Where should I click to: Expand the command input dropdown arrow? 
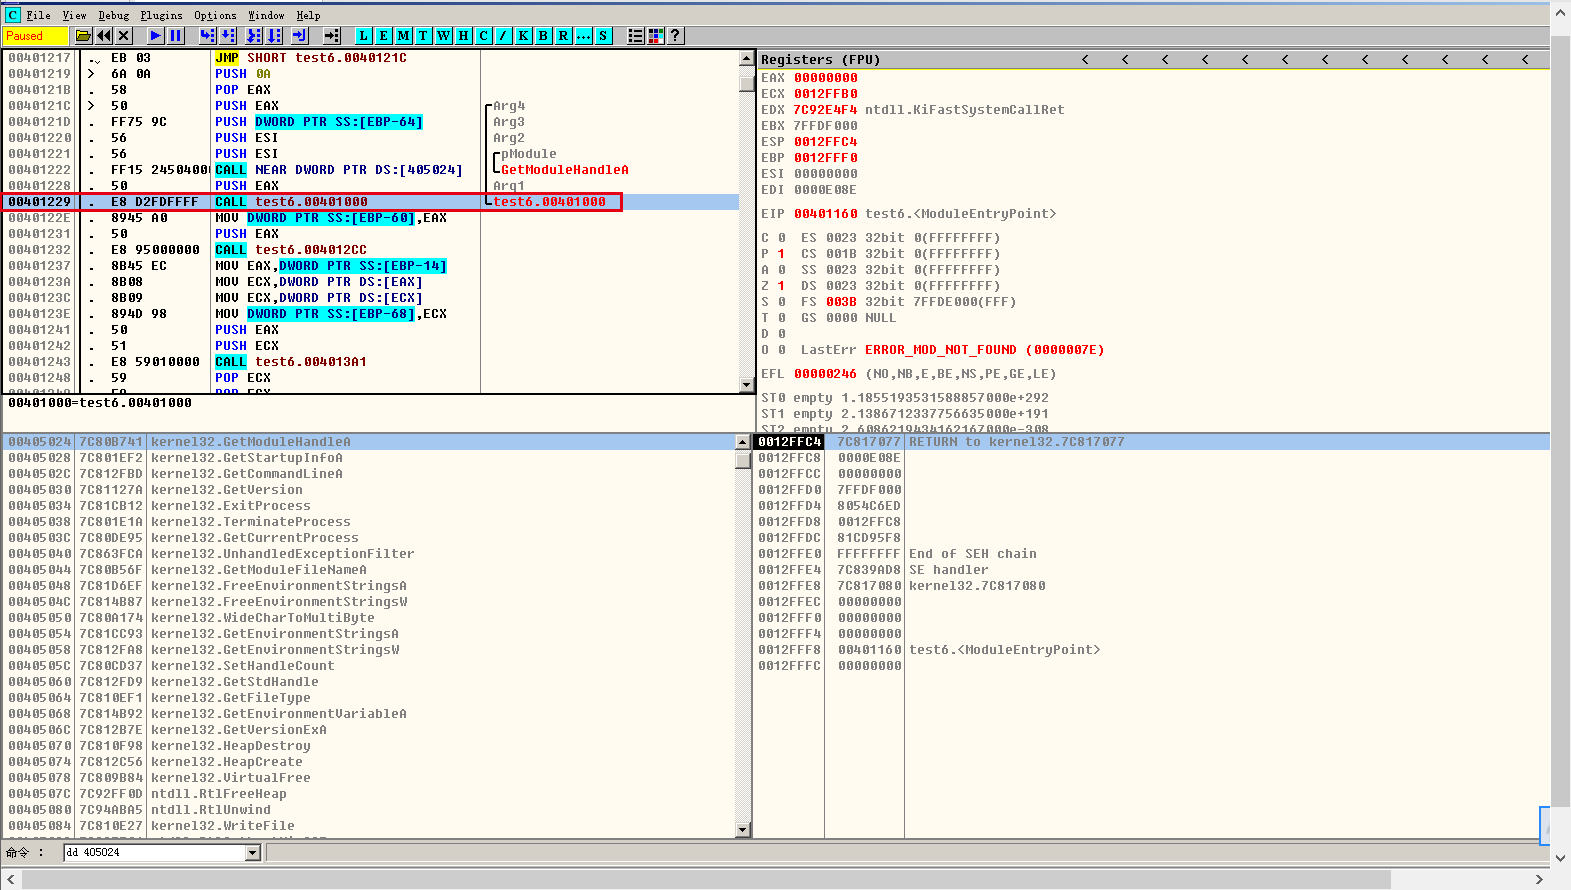point(252,853)
